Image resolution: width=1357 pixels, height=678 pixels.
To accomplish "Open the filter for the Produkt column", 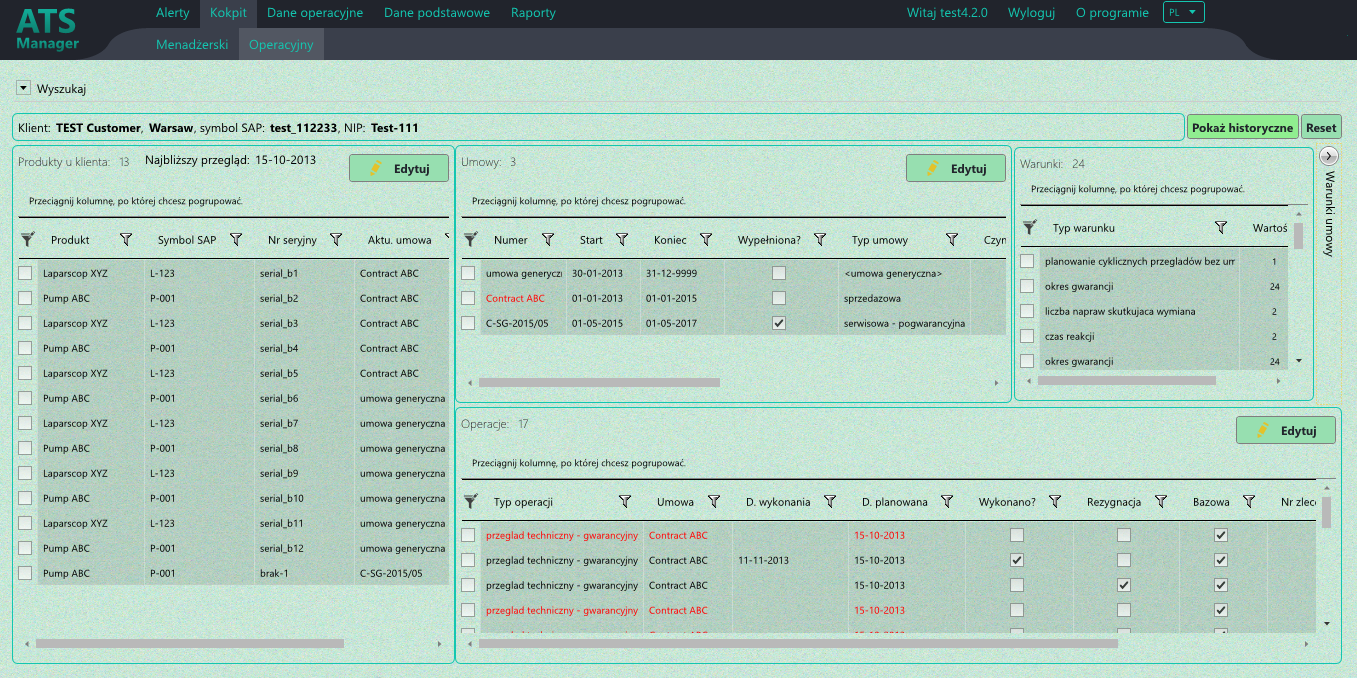I will pyautogui.click(x=125, y=240).
